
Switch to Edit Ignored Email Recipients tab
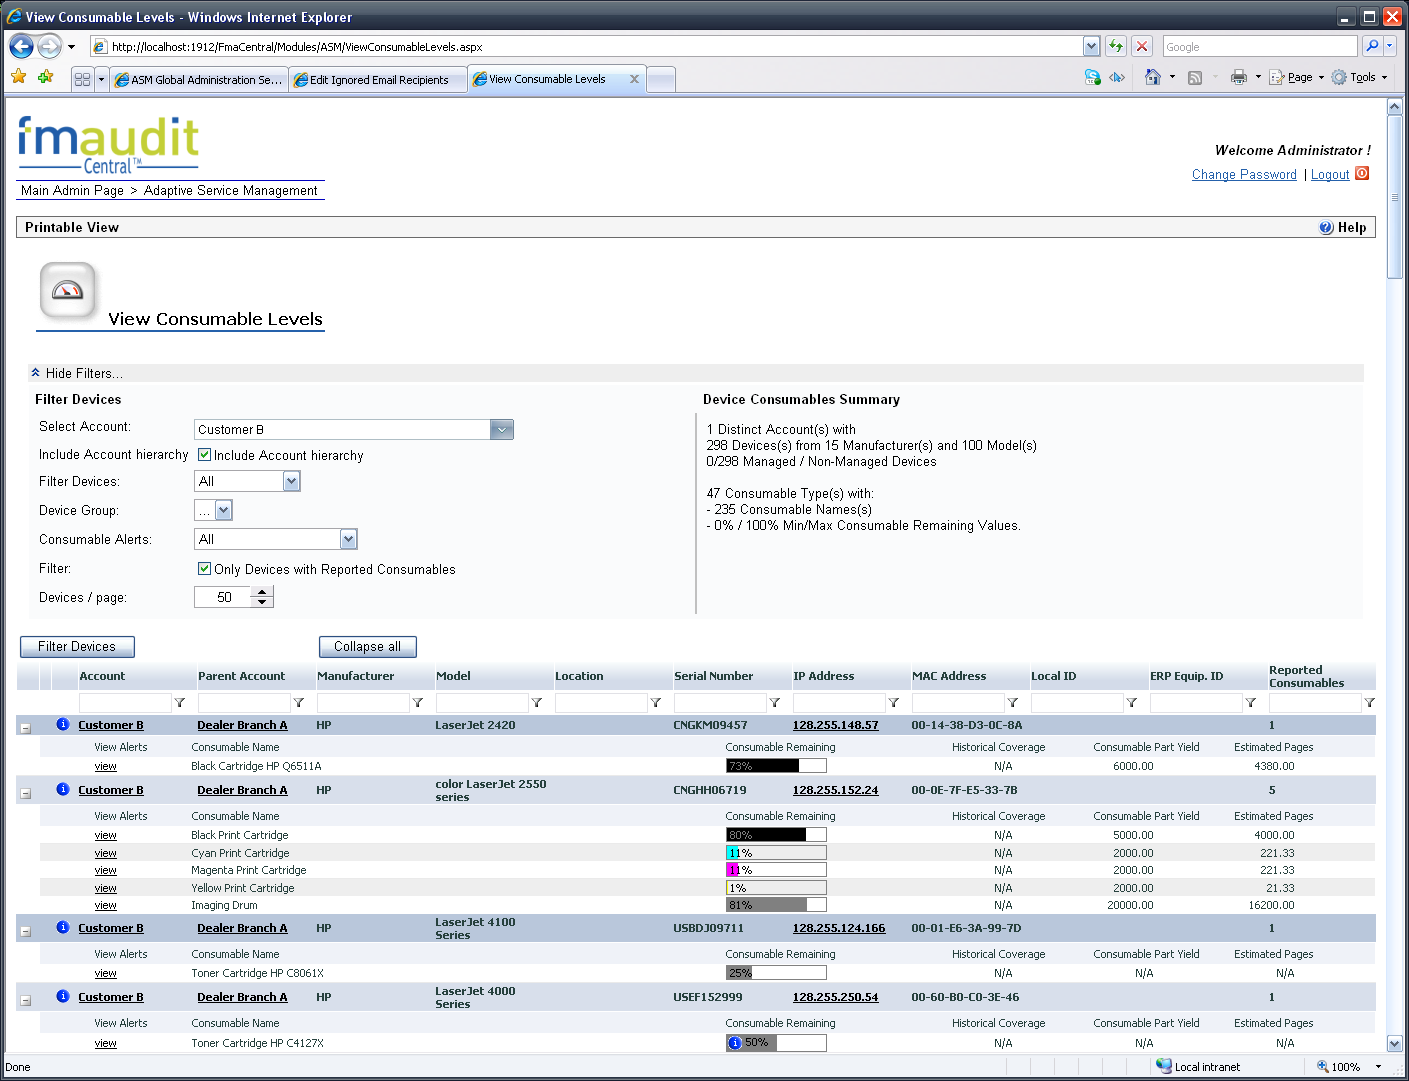[x=378, y=79]
